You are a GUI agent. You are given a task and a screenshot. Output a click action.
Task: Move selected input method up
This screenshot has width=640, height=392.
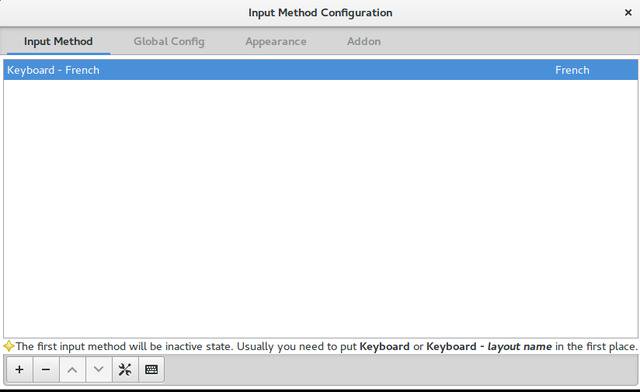pyautogui.click(x=72, y=370)
